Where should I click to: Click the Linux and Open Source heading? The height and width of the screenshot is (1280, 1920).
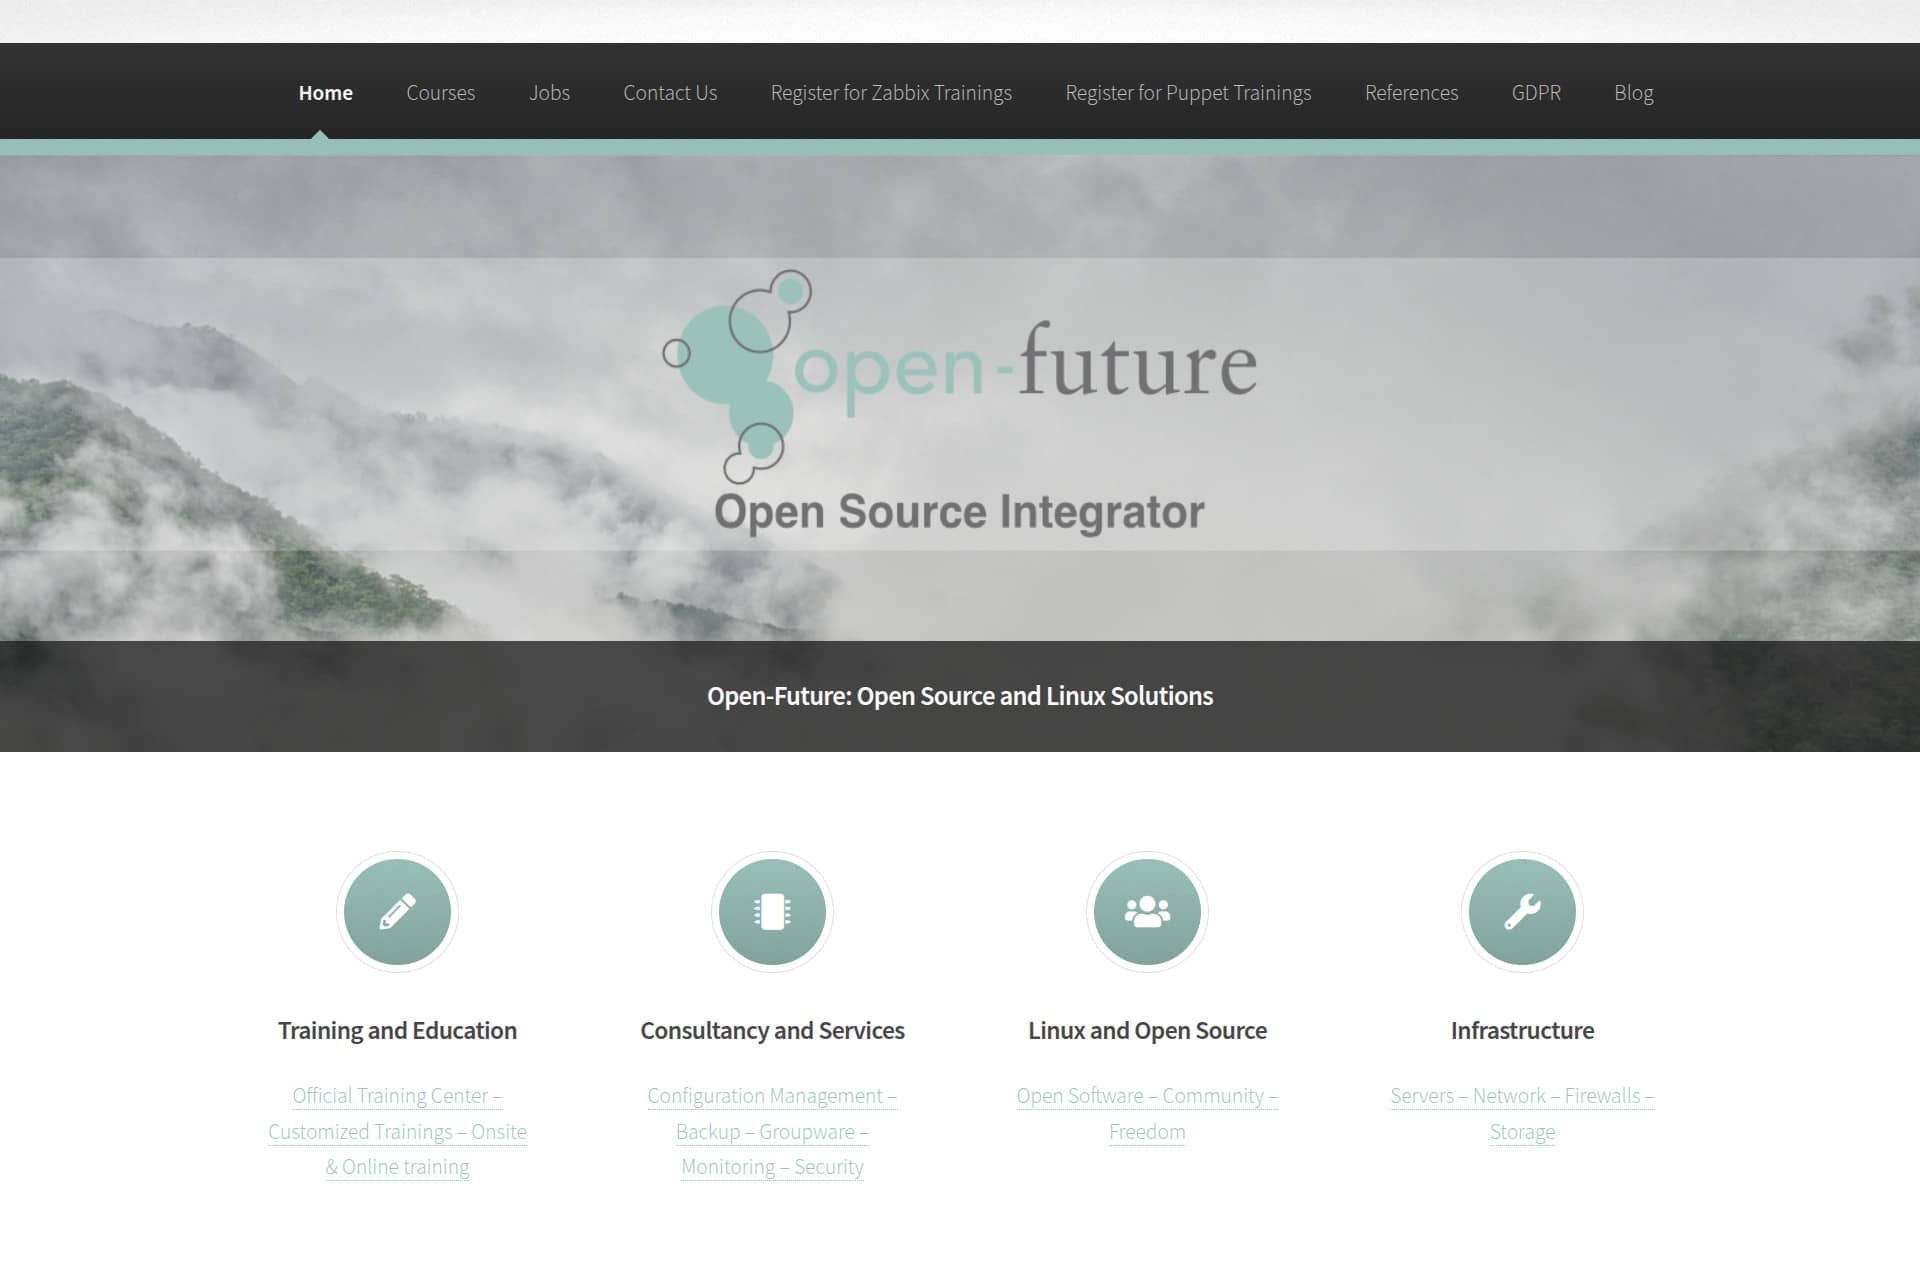click(1147, 1031)
